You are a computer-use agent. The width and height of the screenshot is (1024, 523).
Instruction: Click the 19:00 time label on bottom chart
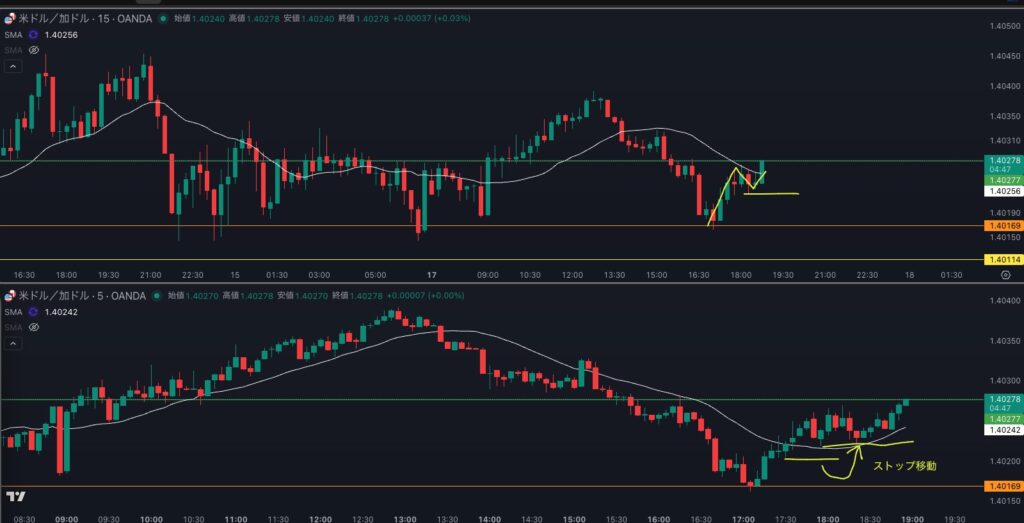910,519
